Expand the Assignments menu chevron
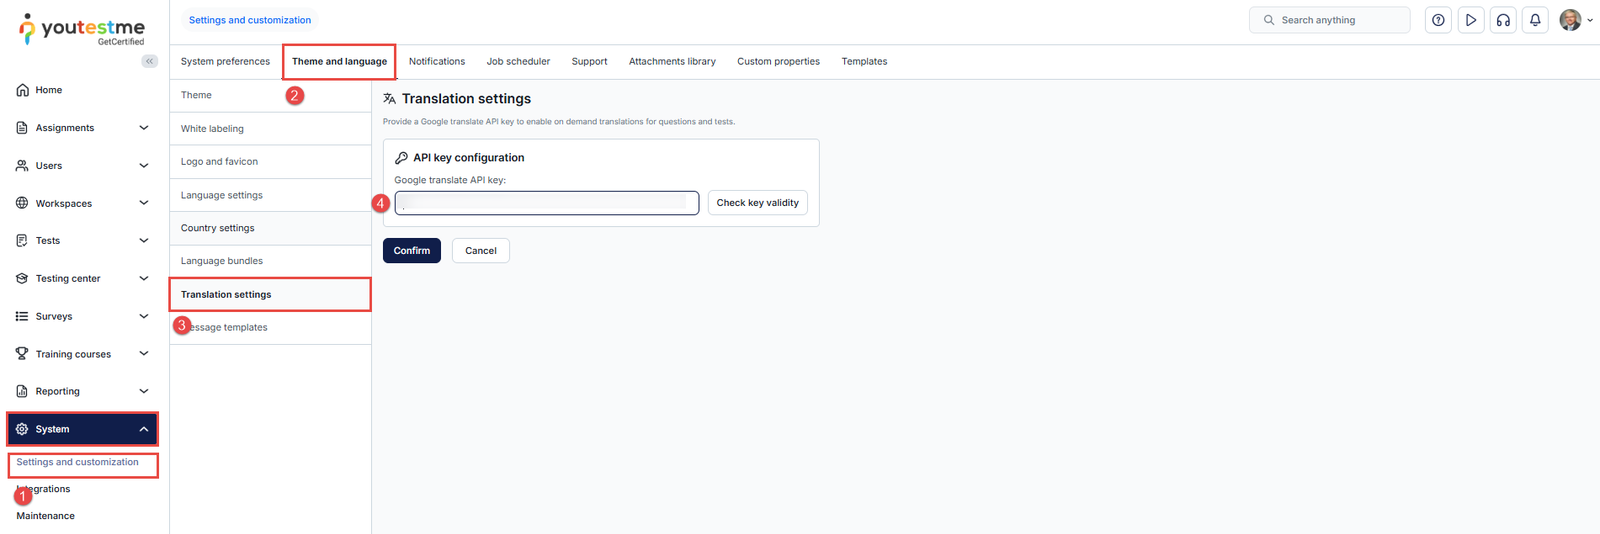This screenshot has width=1600, height=534. point(143,128)
